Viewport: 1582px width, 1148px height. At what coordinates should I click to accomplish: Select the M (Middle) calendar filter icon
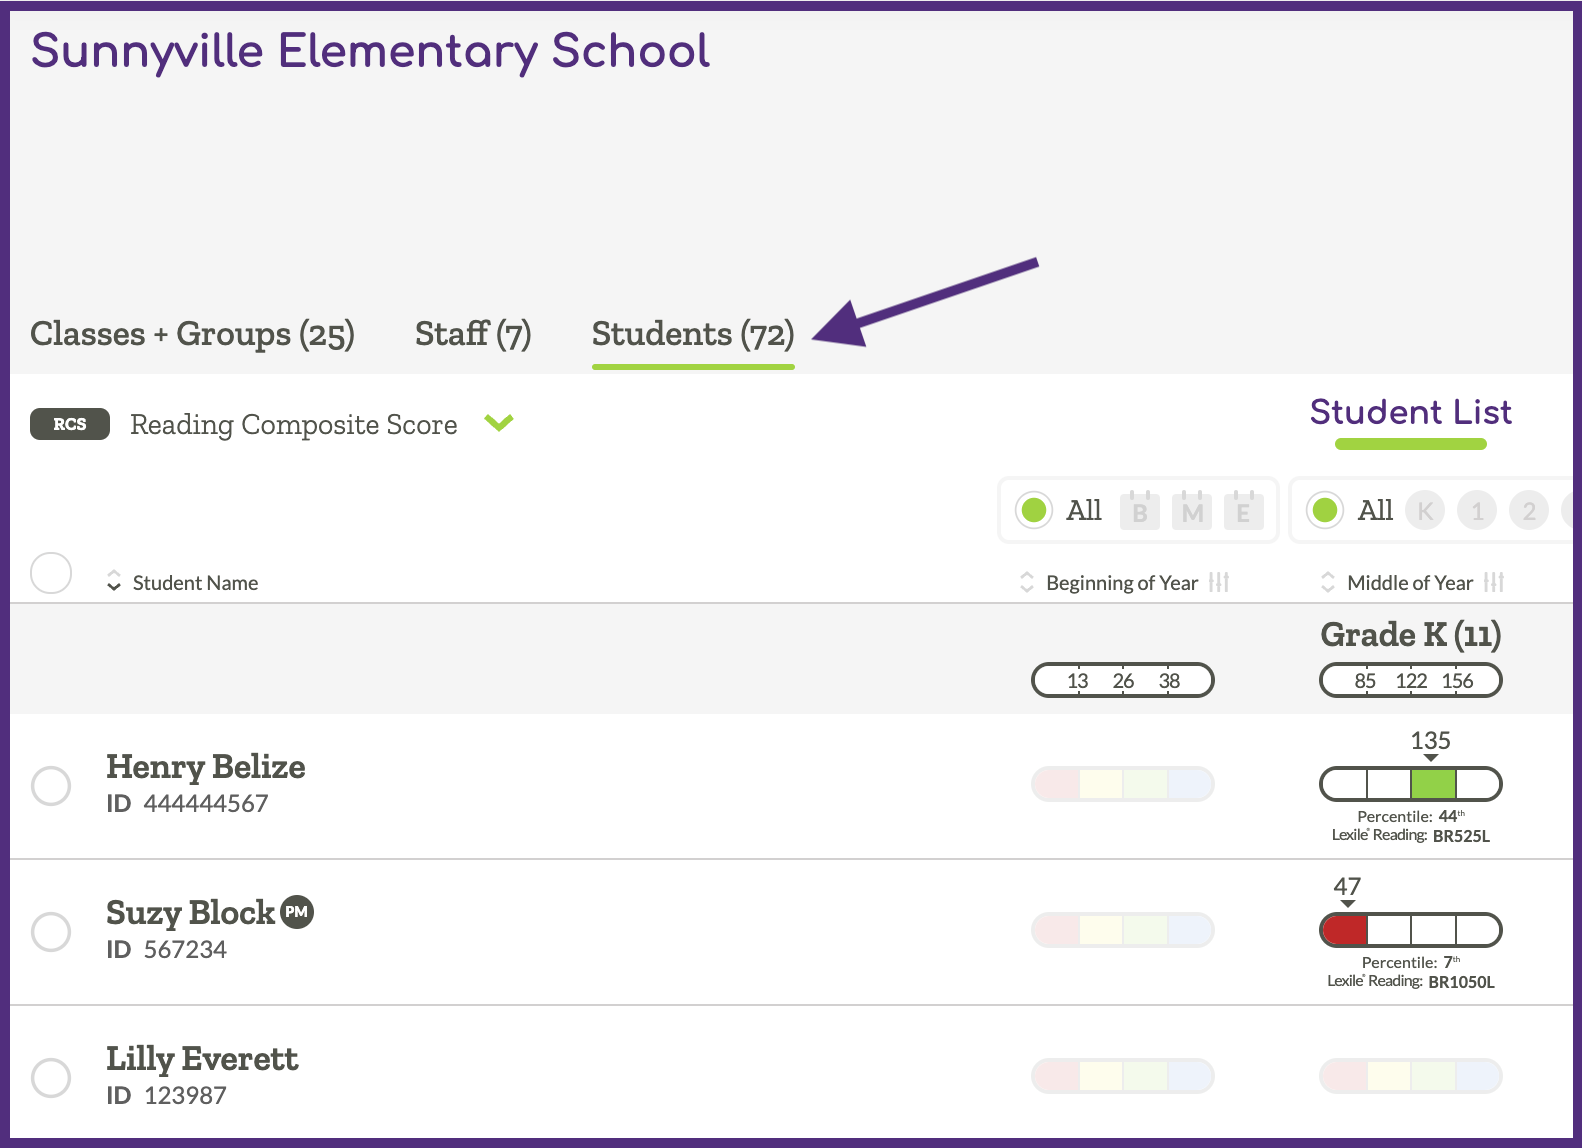[x=1192, y=510]
